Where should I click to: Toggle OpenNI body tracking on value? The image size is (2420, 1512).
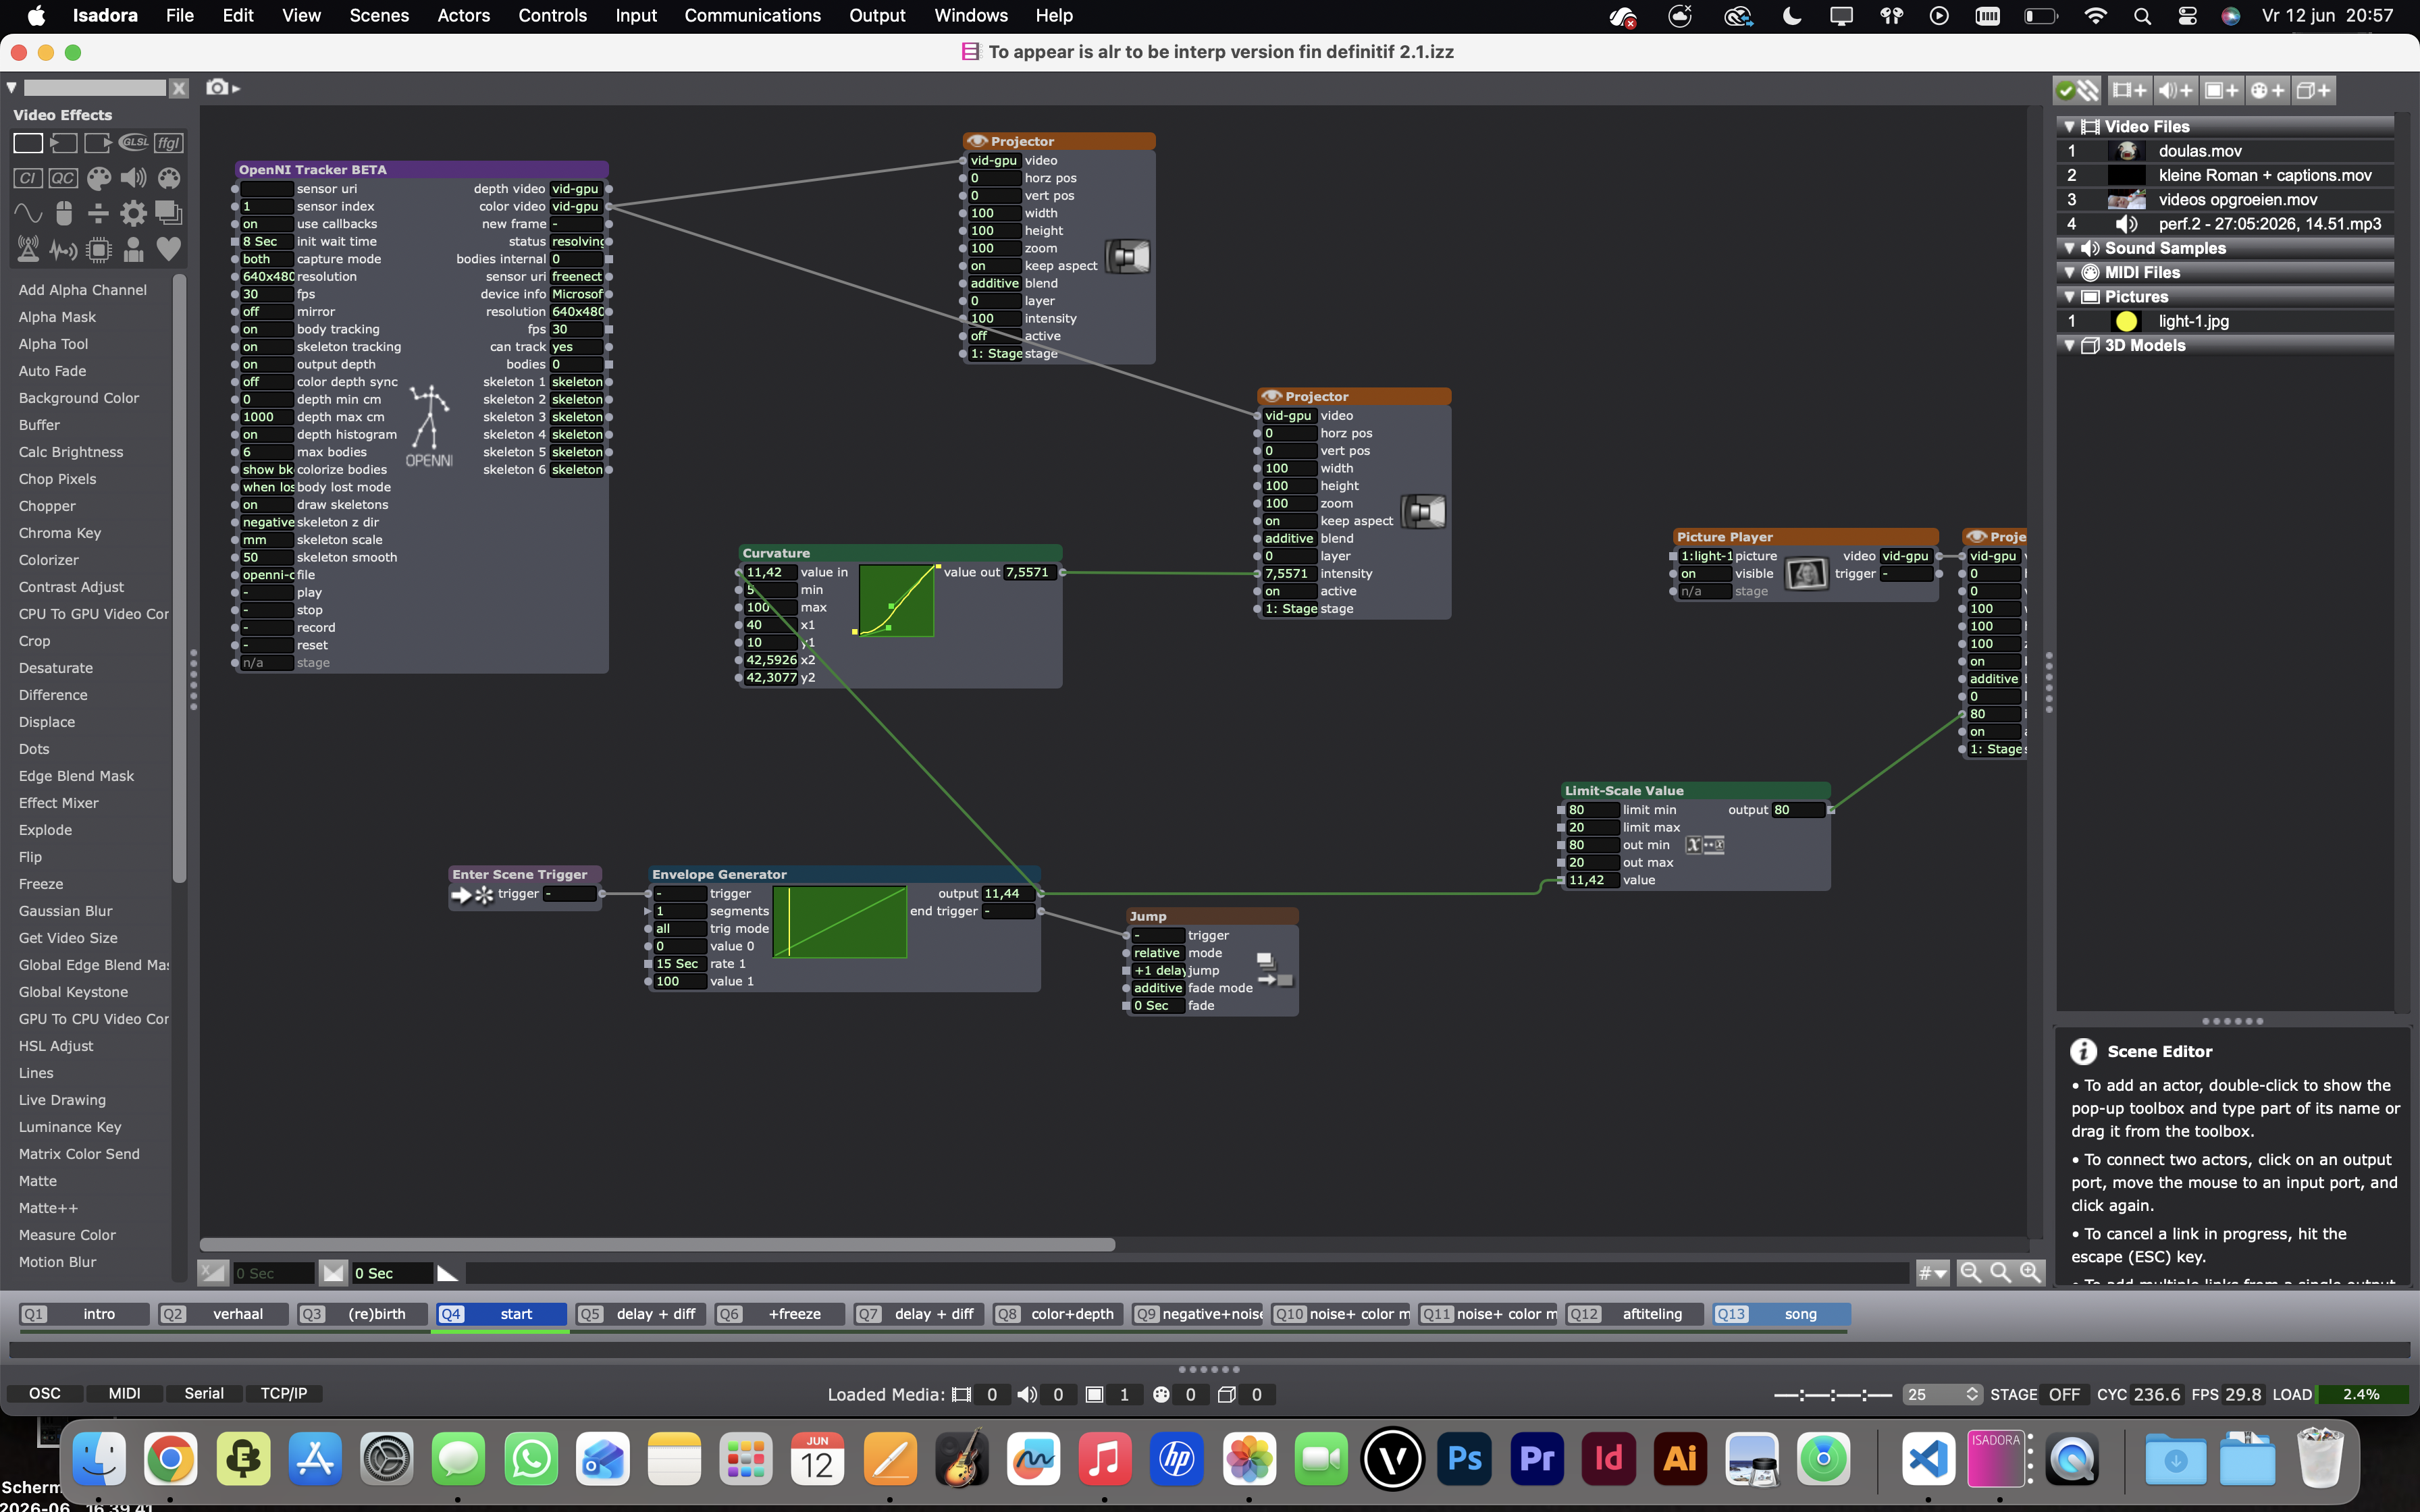point(267,329)
